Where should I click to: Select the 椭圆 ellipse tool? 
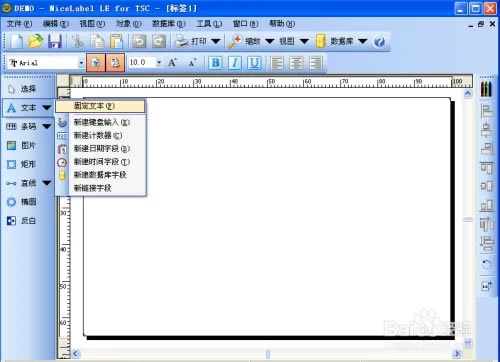point(21,202)
